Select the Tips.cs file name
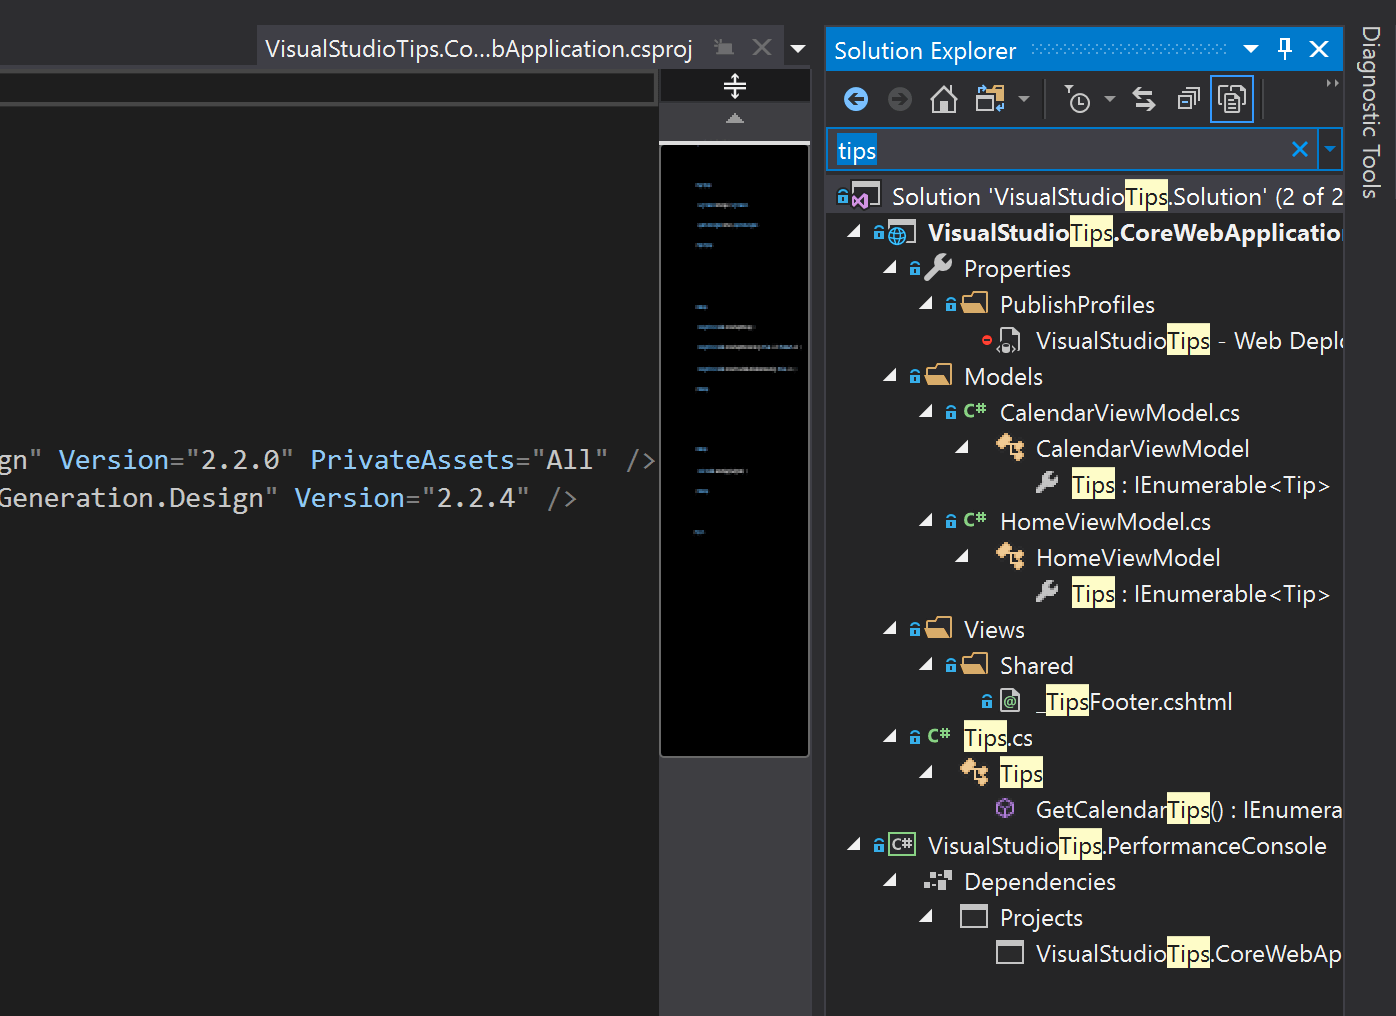1396x1016 pixels. tap(998, 738)
